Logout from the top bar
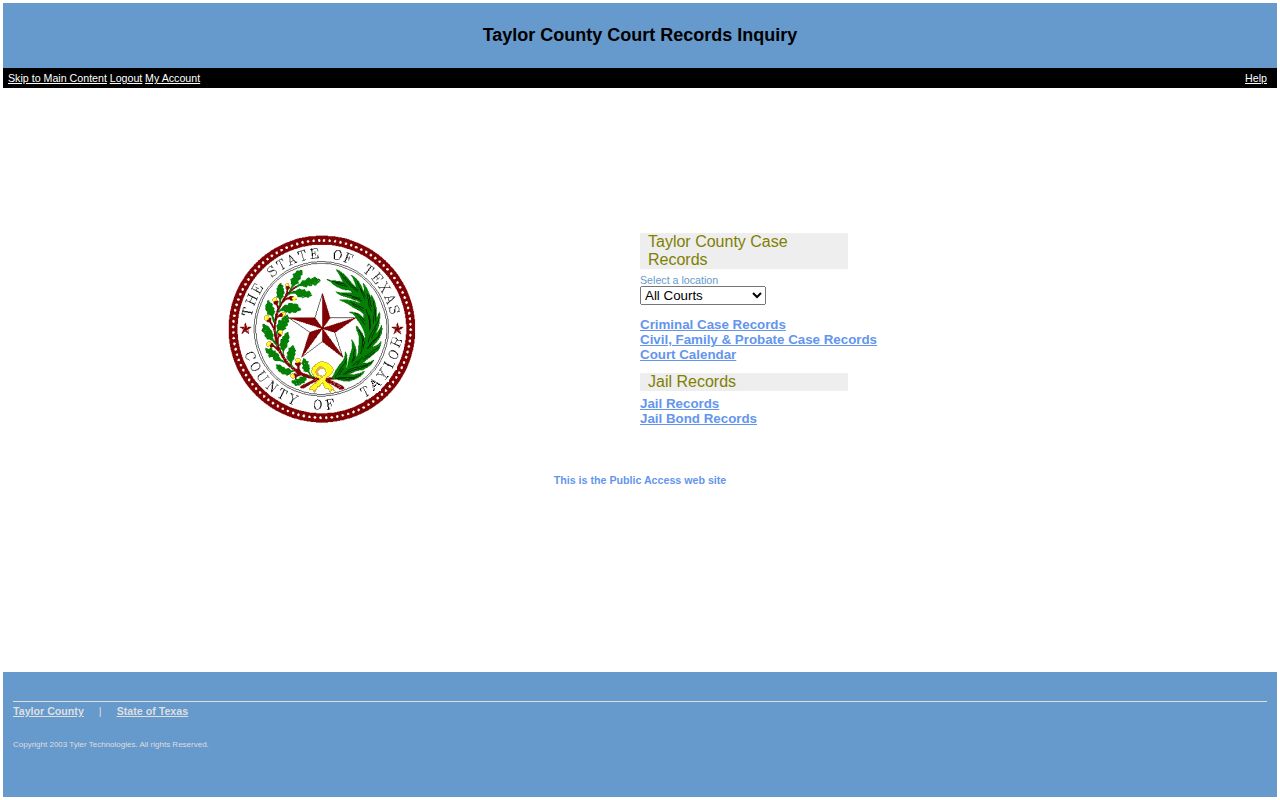The height and width of the screenshot is (800, 1280). pos(126,78)
